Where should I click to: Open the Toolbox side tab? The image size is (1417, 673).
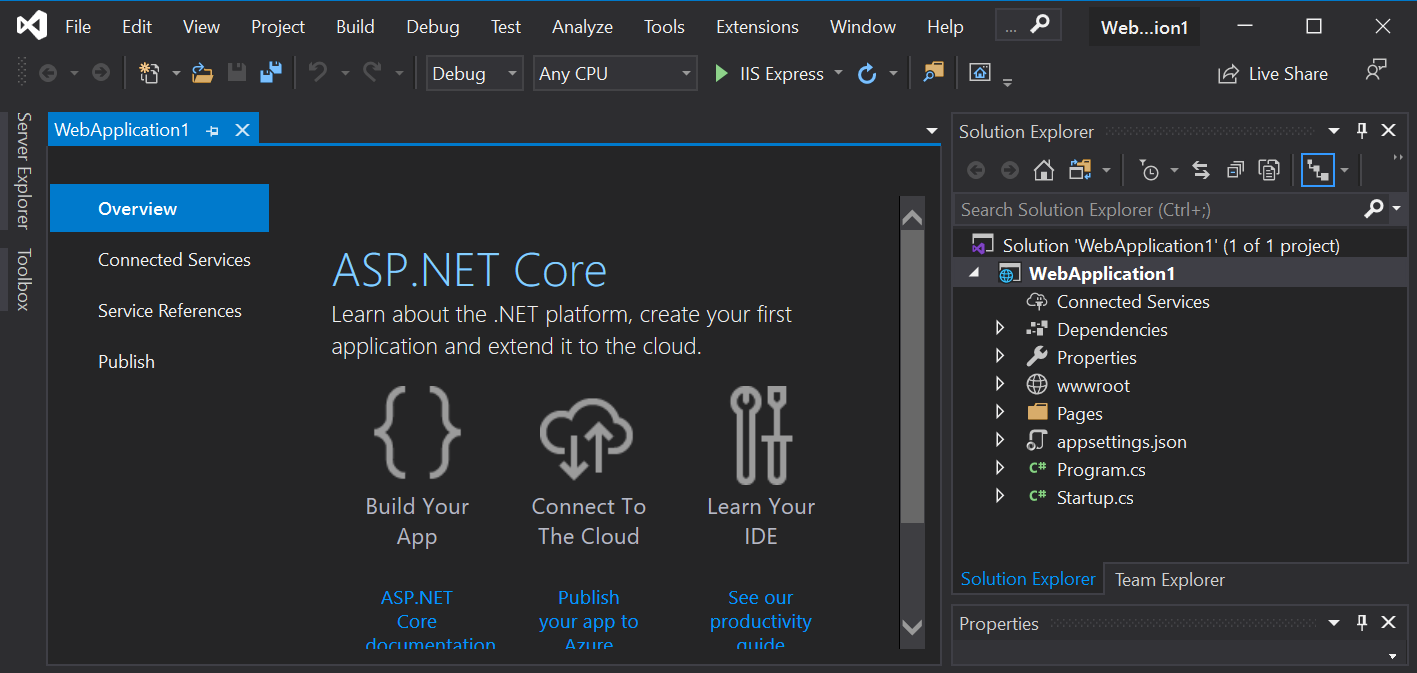pos(24,279)
